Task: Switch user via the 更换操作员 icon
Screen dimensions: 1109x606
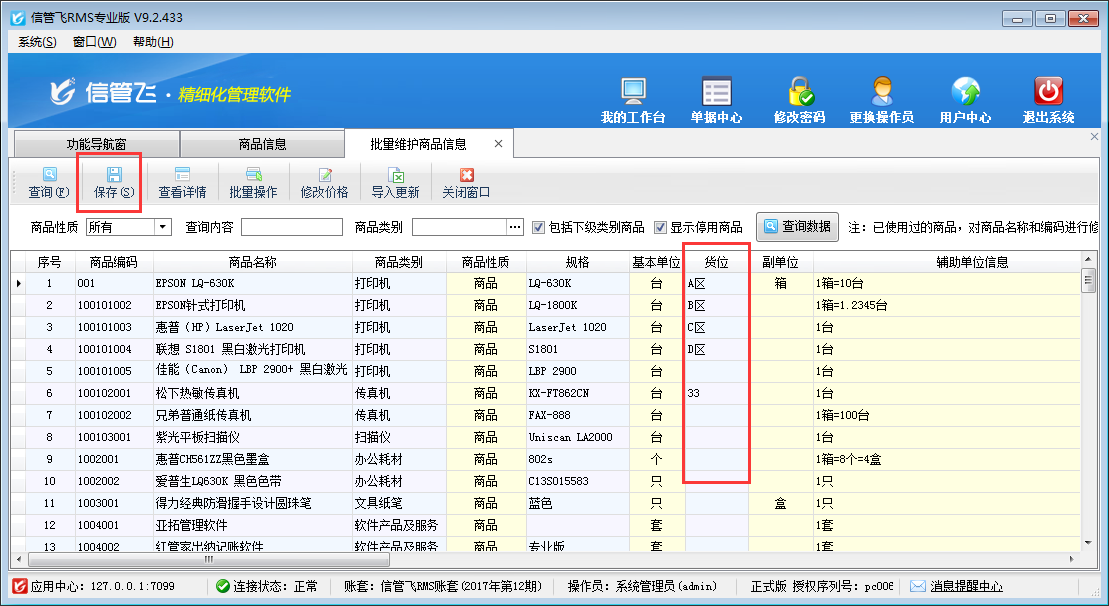Action: [881, 92]
